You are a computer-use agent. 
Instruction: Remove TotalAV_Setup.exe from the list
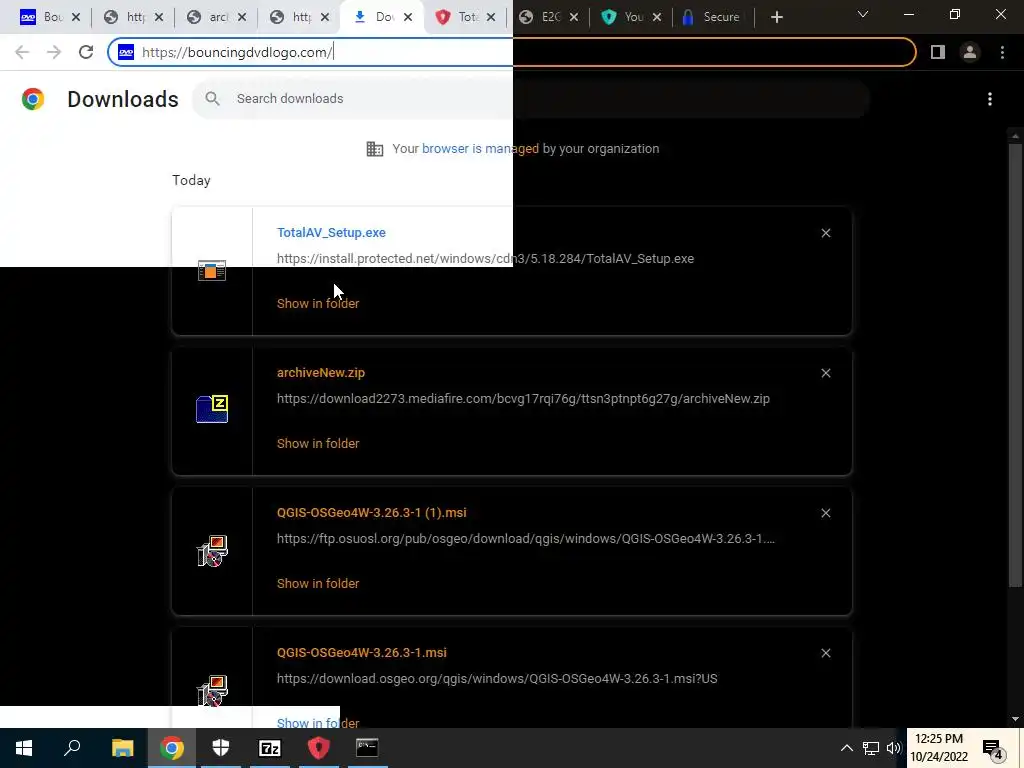[825, 233]
